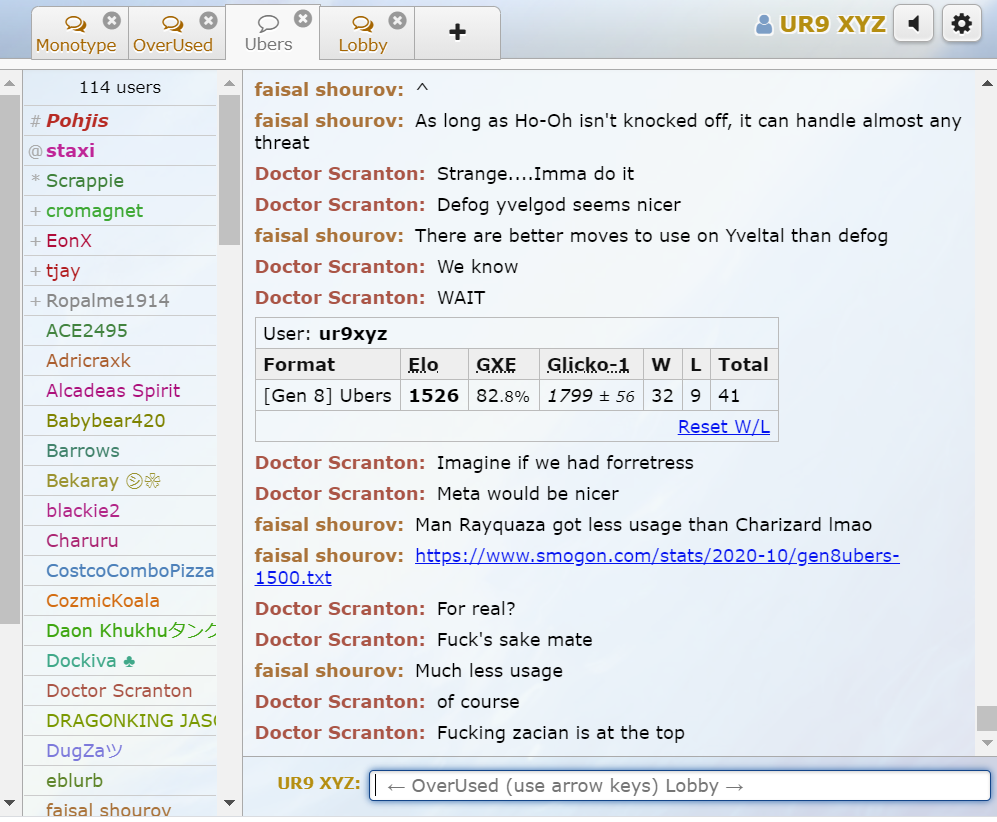This screenshot has width=997, height=822.
Task: Click the chat scrollbar down arrow
Action: [x=986, y=743]
